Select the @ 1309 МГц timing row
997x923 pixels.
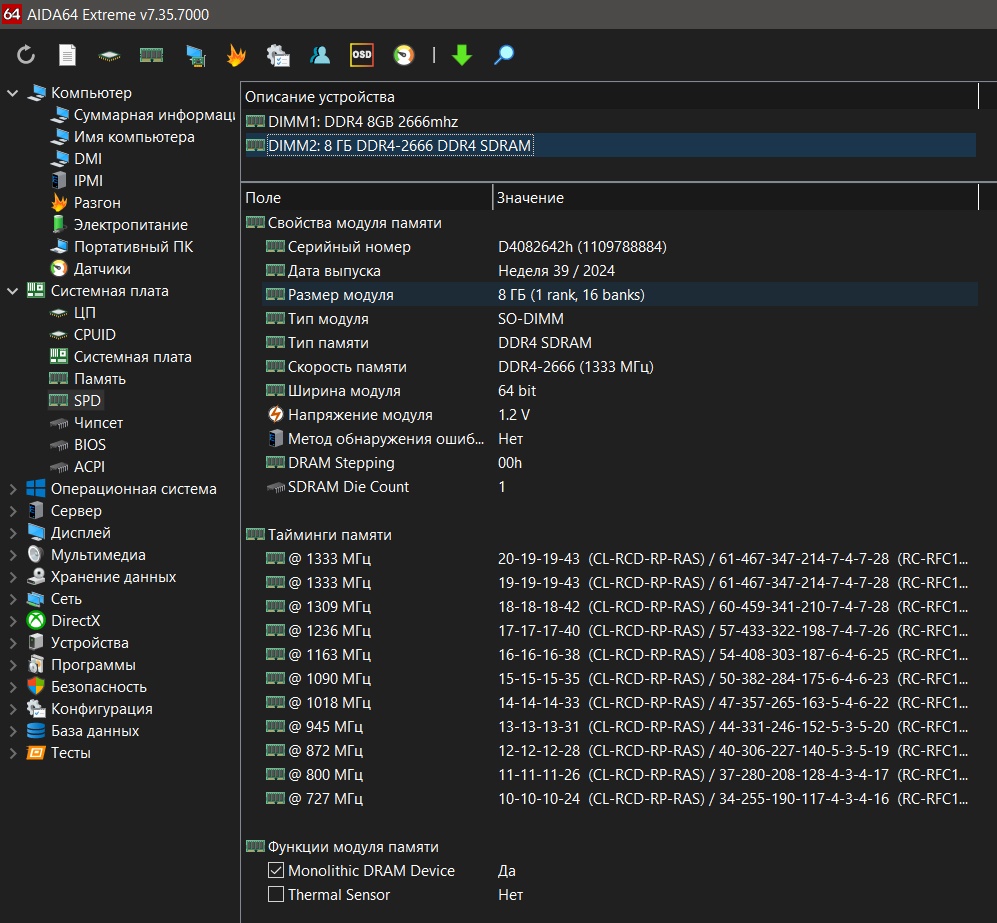pos(620,606)
